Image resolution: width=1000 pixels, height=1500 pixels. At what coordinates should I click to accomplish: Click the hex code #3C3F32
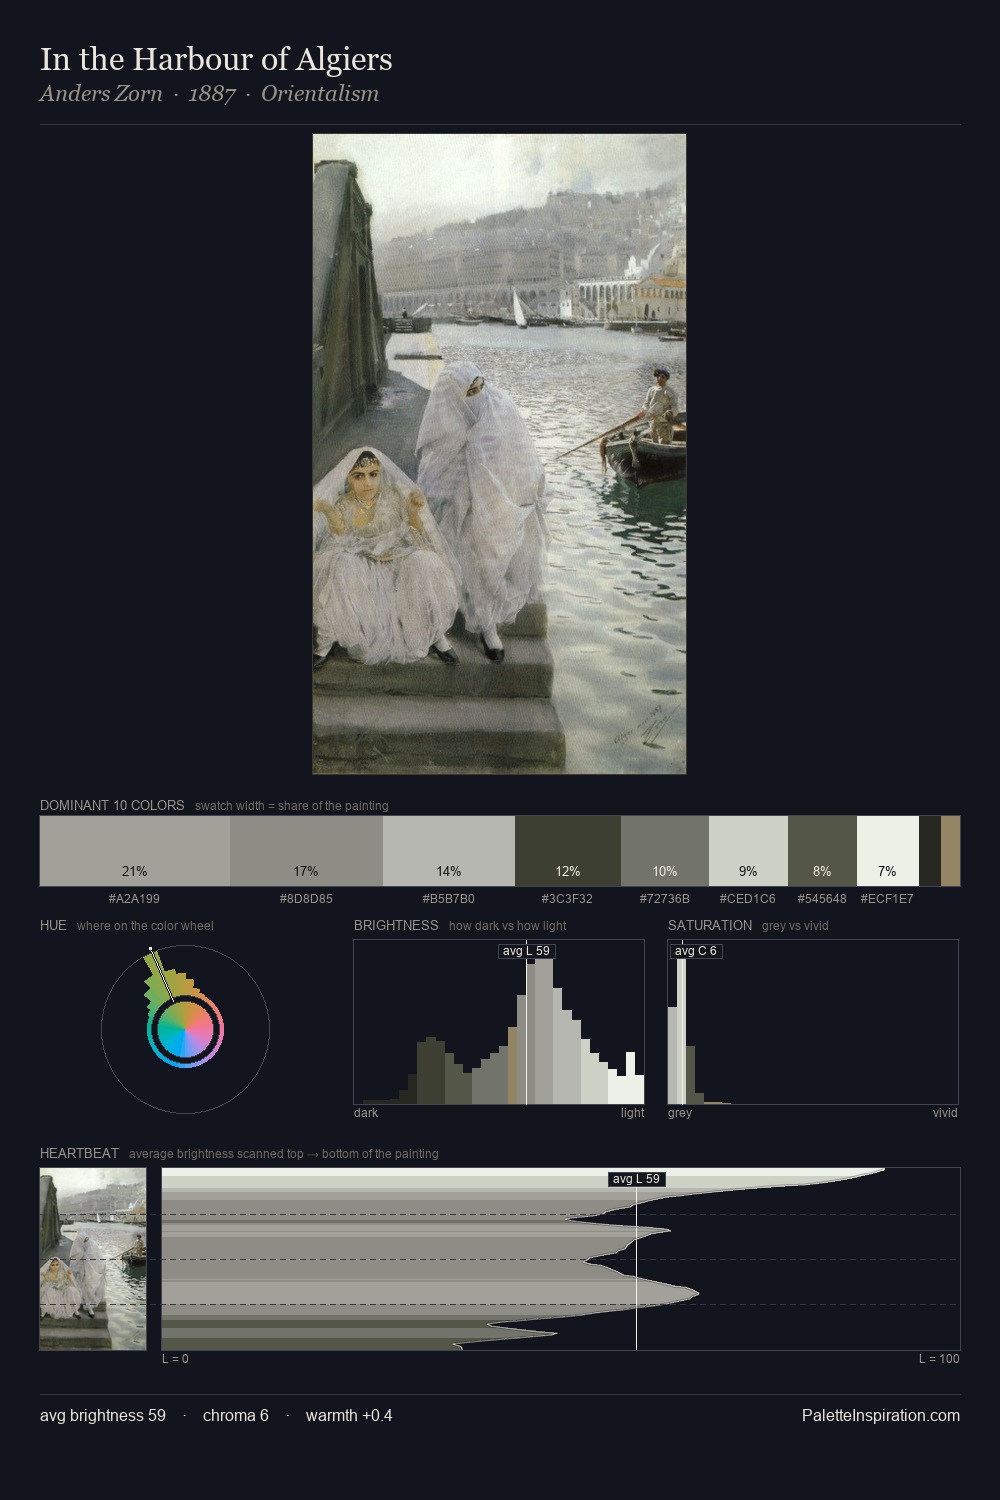click(x=567, y=899)
